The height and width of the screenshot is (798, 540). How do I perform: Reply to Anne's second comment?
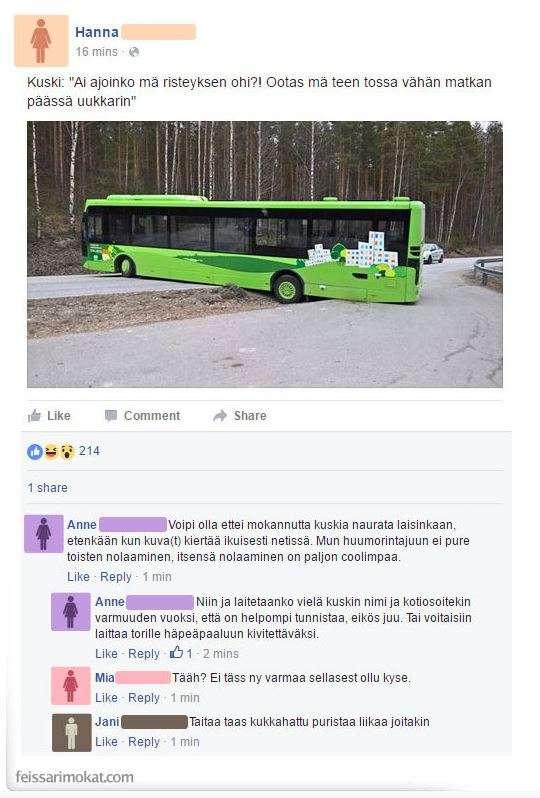pyautogui.click(x=144, y=653)
